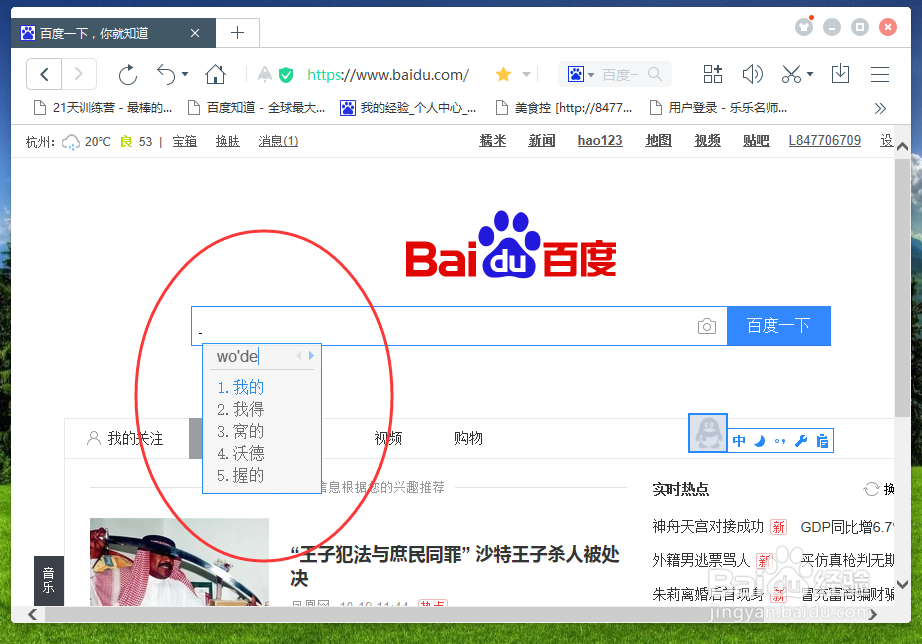Viewport: 922px width, 644px height.
Task: Show next IME candidates page arrow
Action: (311, 355)
